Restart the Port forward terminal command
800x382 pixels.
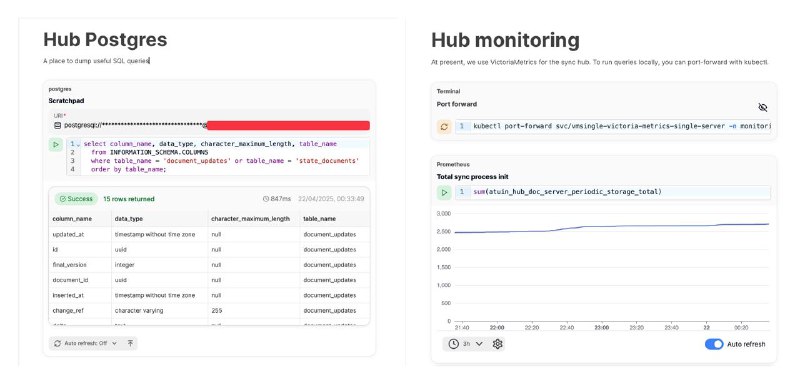point(444,126)
